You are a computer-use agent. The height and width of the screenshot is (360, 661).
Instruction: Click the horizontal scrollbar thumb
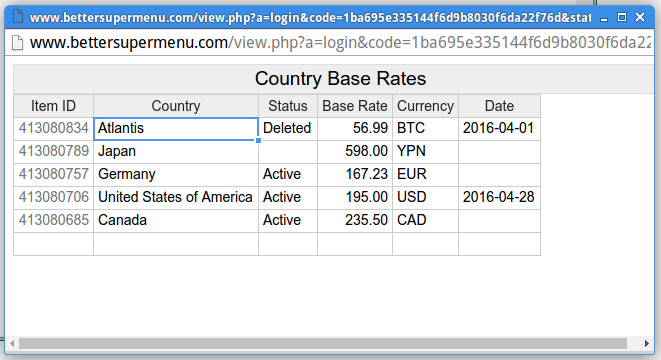pyautogui.click(x=322, y=344)
